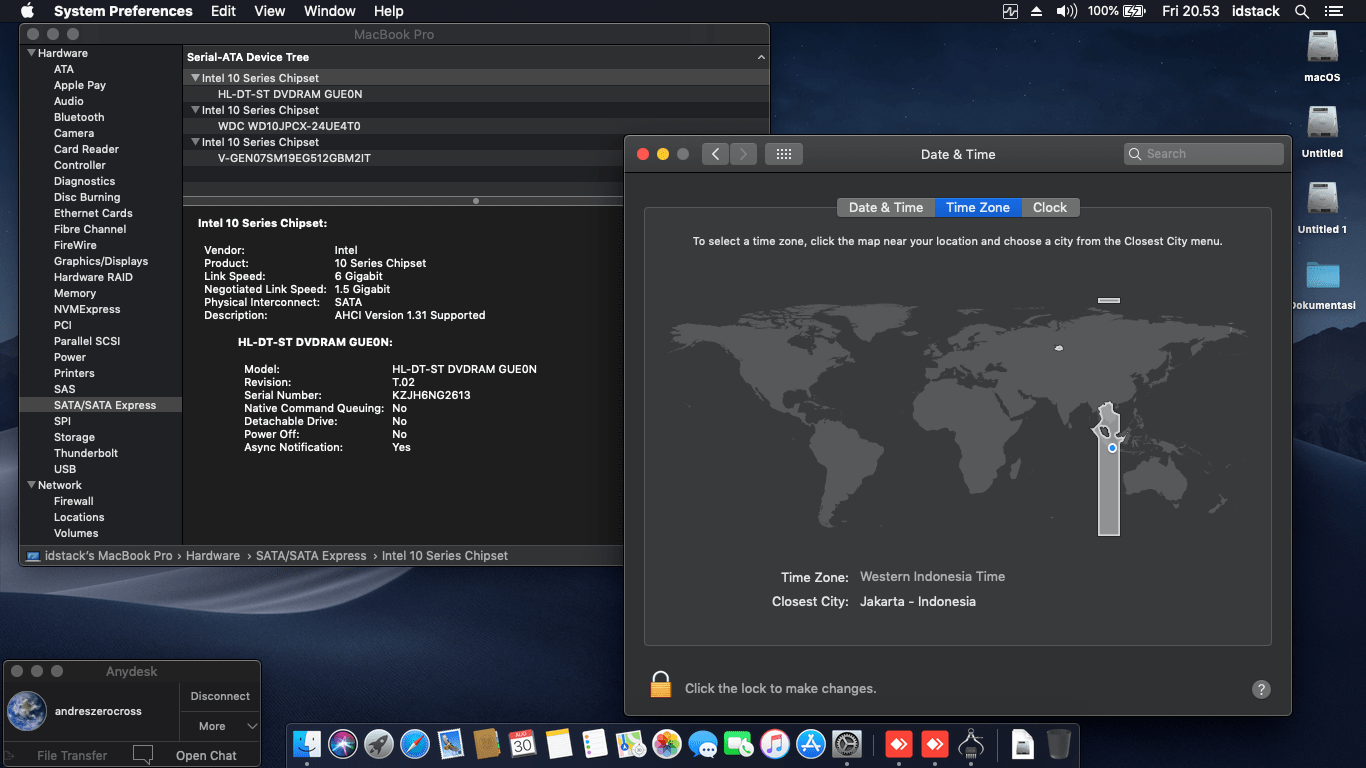The width and height of the screenshot is (1366, 768).
Task: Go back in Date & Time toolbar
Action: [x=715, y=154]
